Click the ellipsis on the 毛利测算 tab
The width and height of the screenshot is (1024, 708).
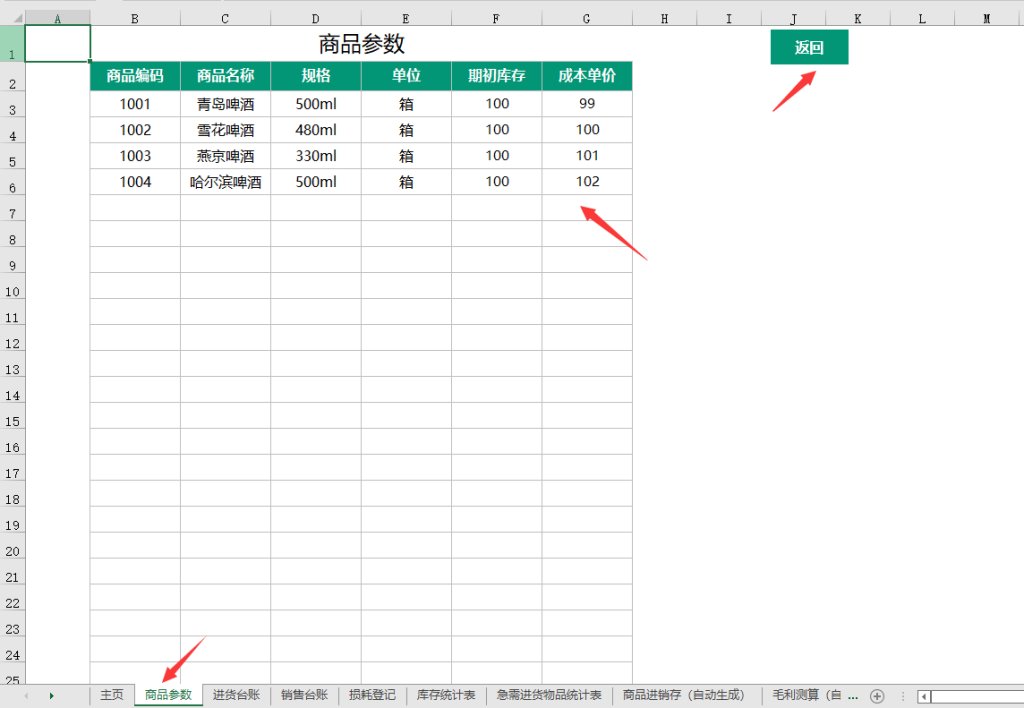coord(851,695)
